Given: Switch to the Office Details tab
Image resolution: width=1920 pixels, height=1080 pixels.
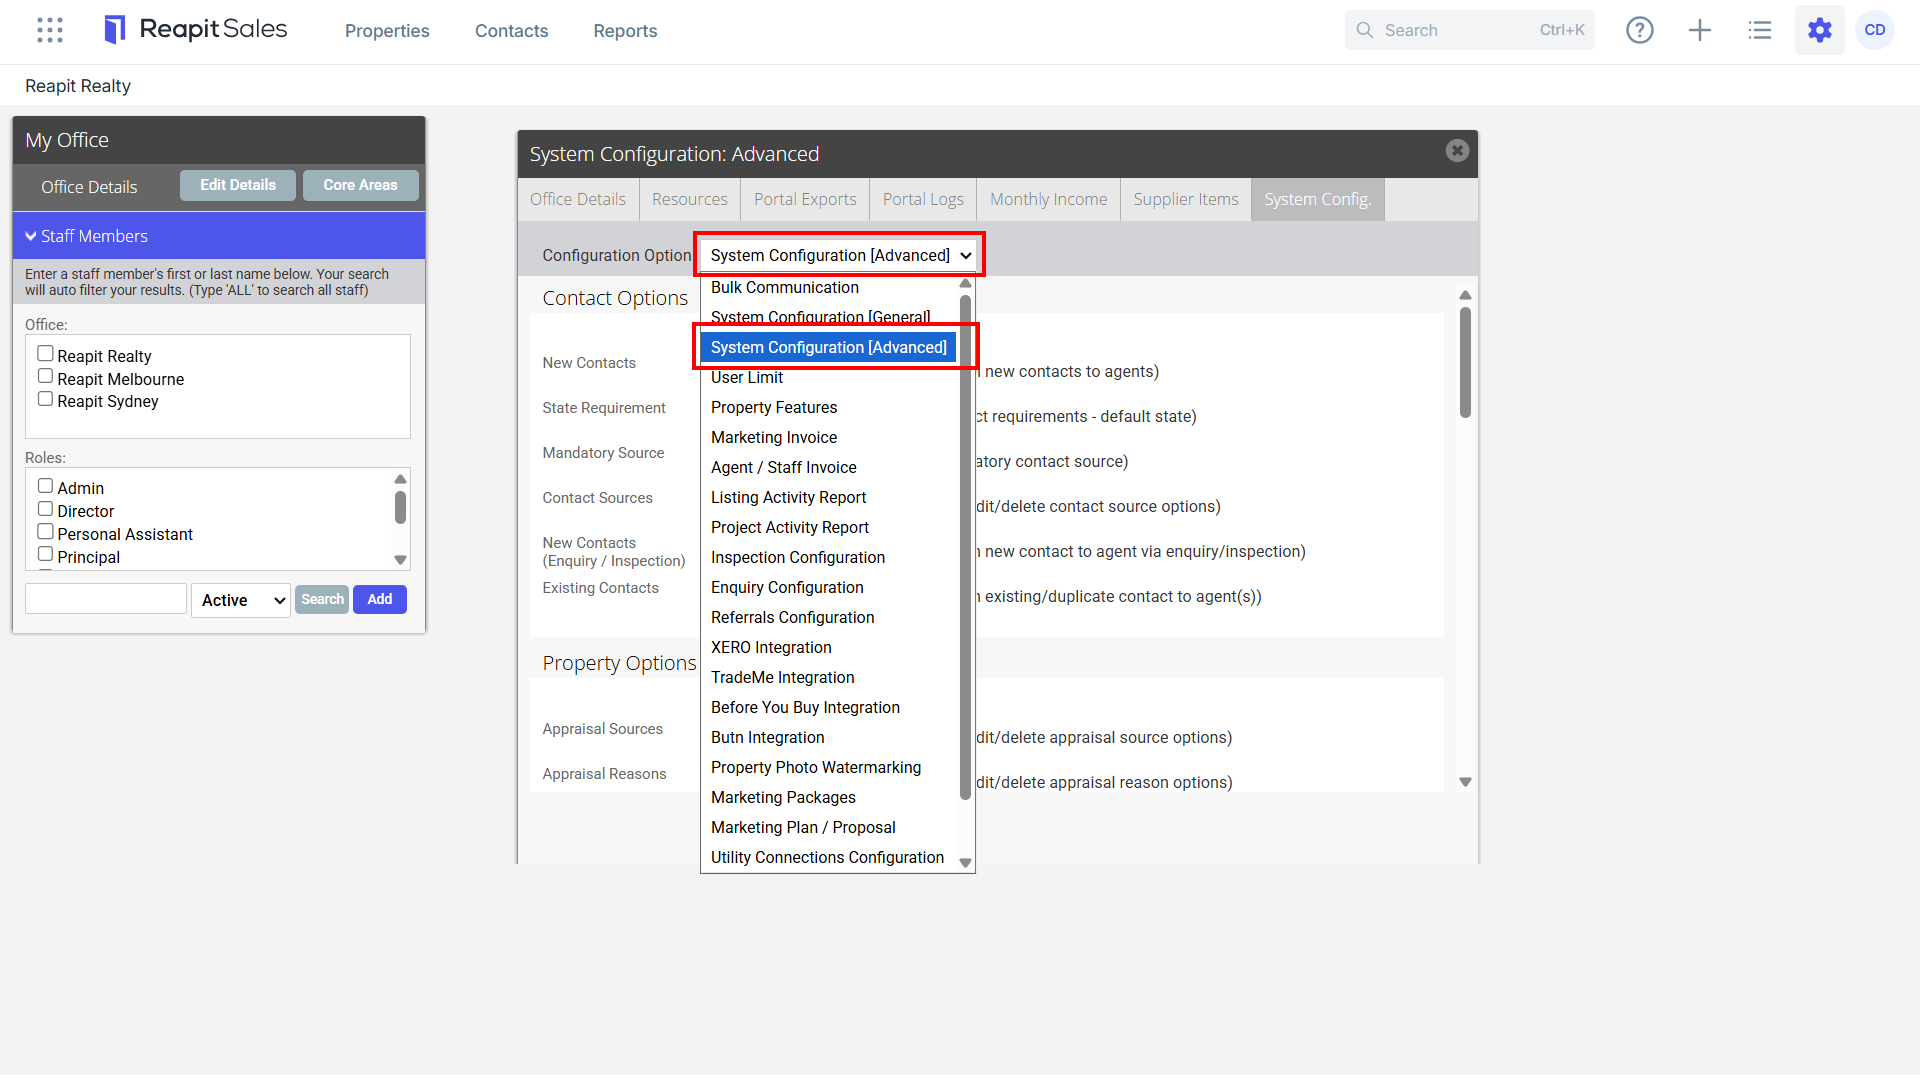Looking at the screenshot, I should pos(578,199).
